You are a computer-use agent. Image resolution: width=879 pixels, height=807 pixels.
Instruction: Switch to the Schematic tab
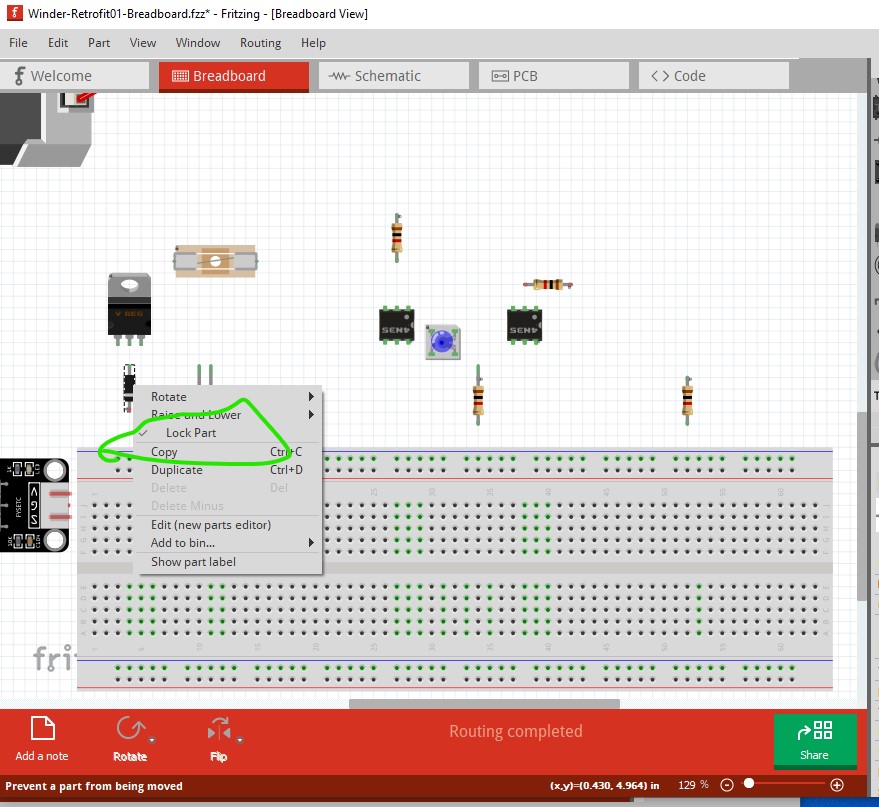pyautogui.click(x=394, y=76)
